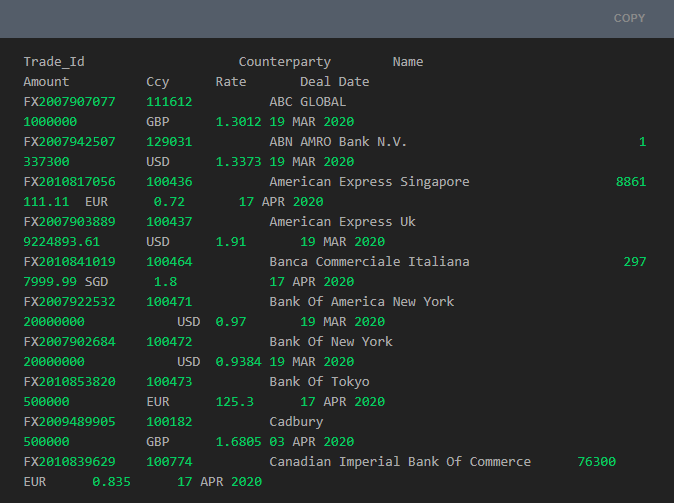
Task: Select counterparty number 129031
Action: [x=169, y=142]
